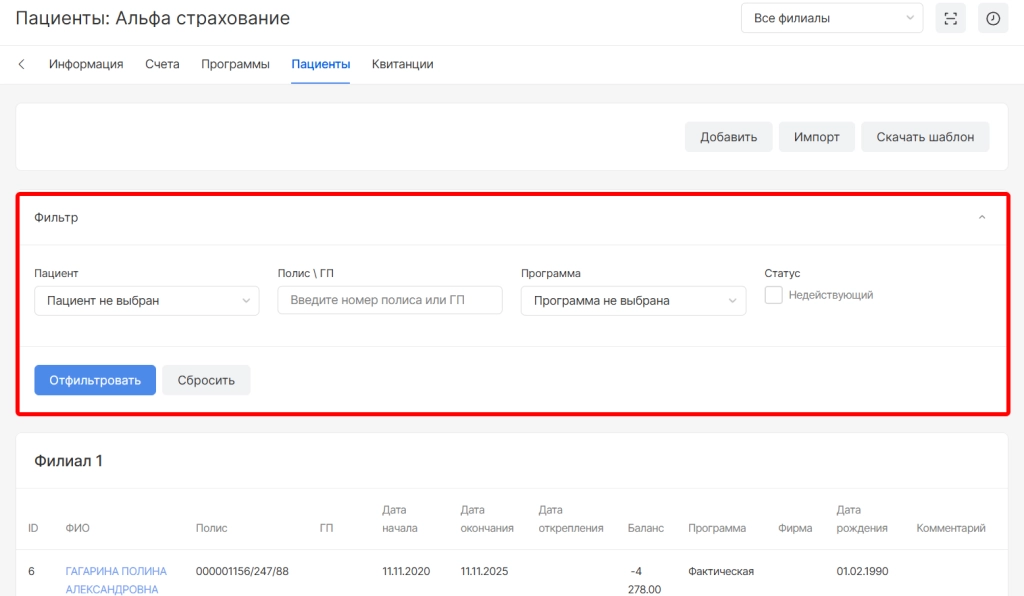Expand the Программа не выбрана dropdown
The width and height of the screenshot is (1024, 596).
point(633,300)
